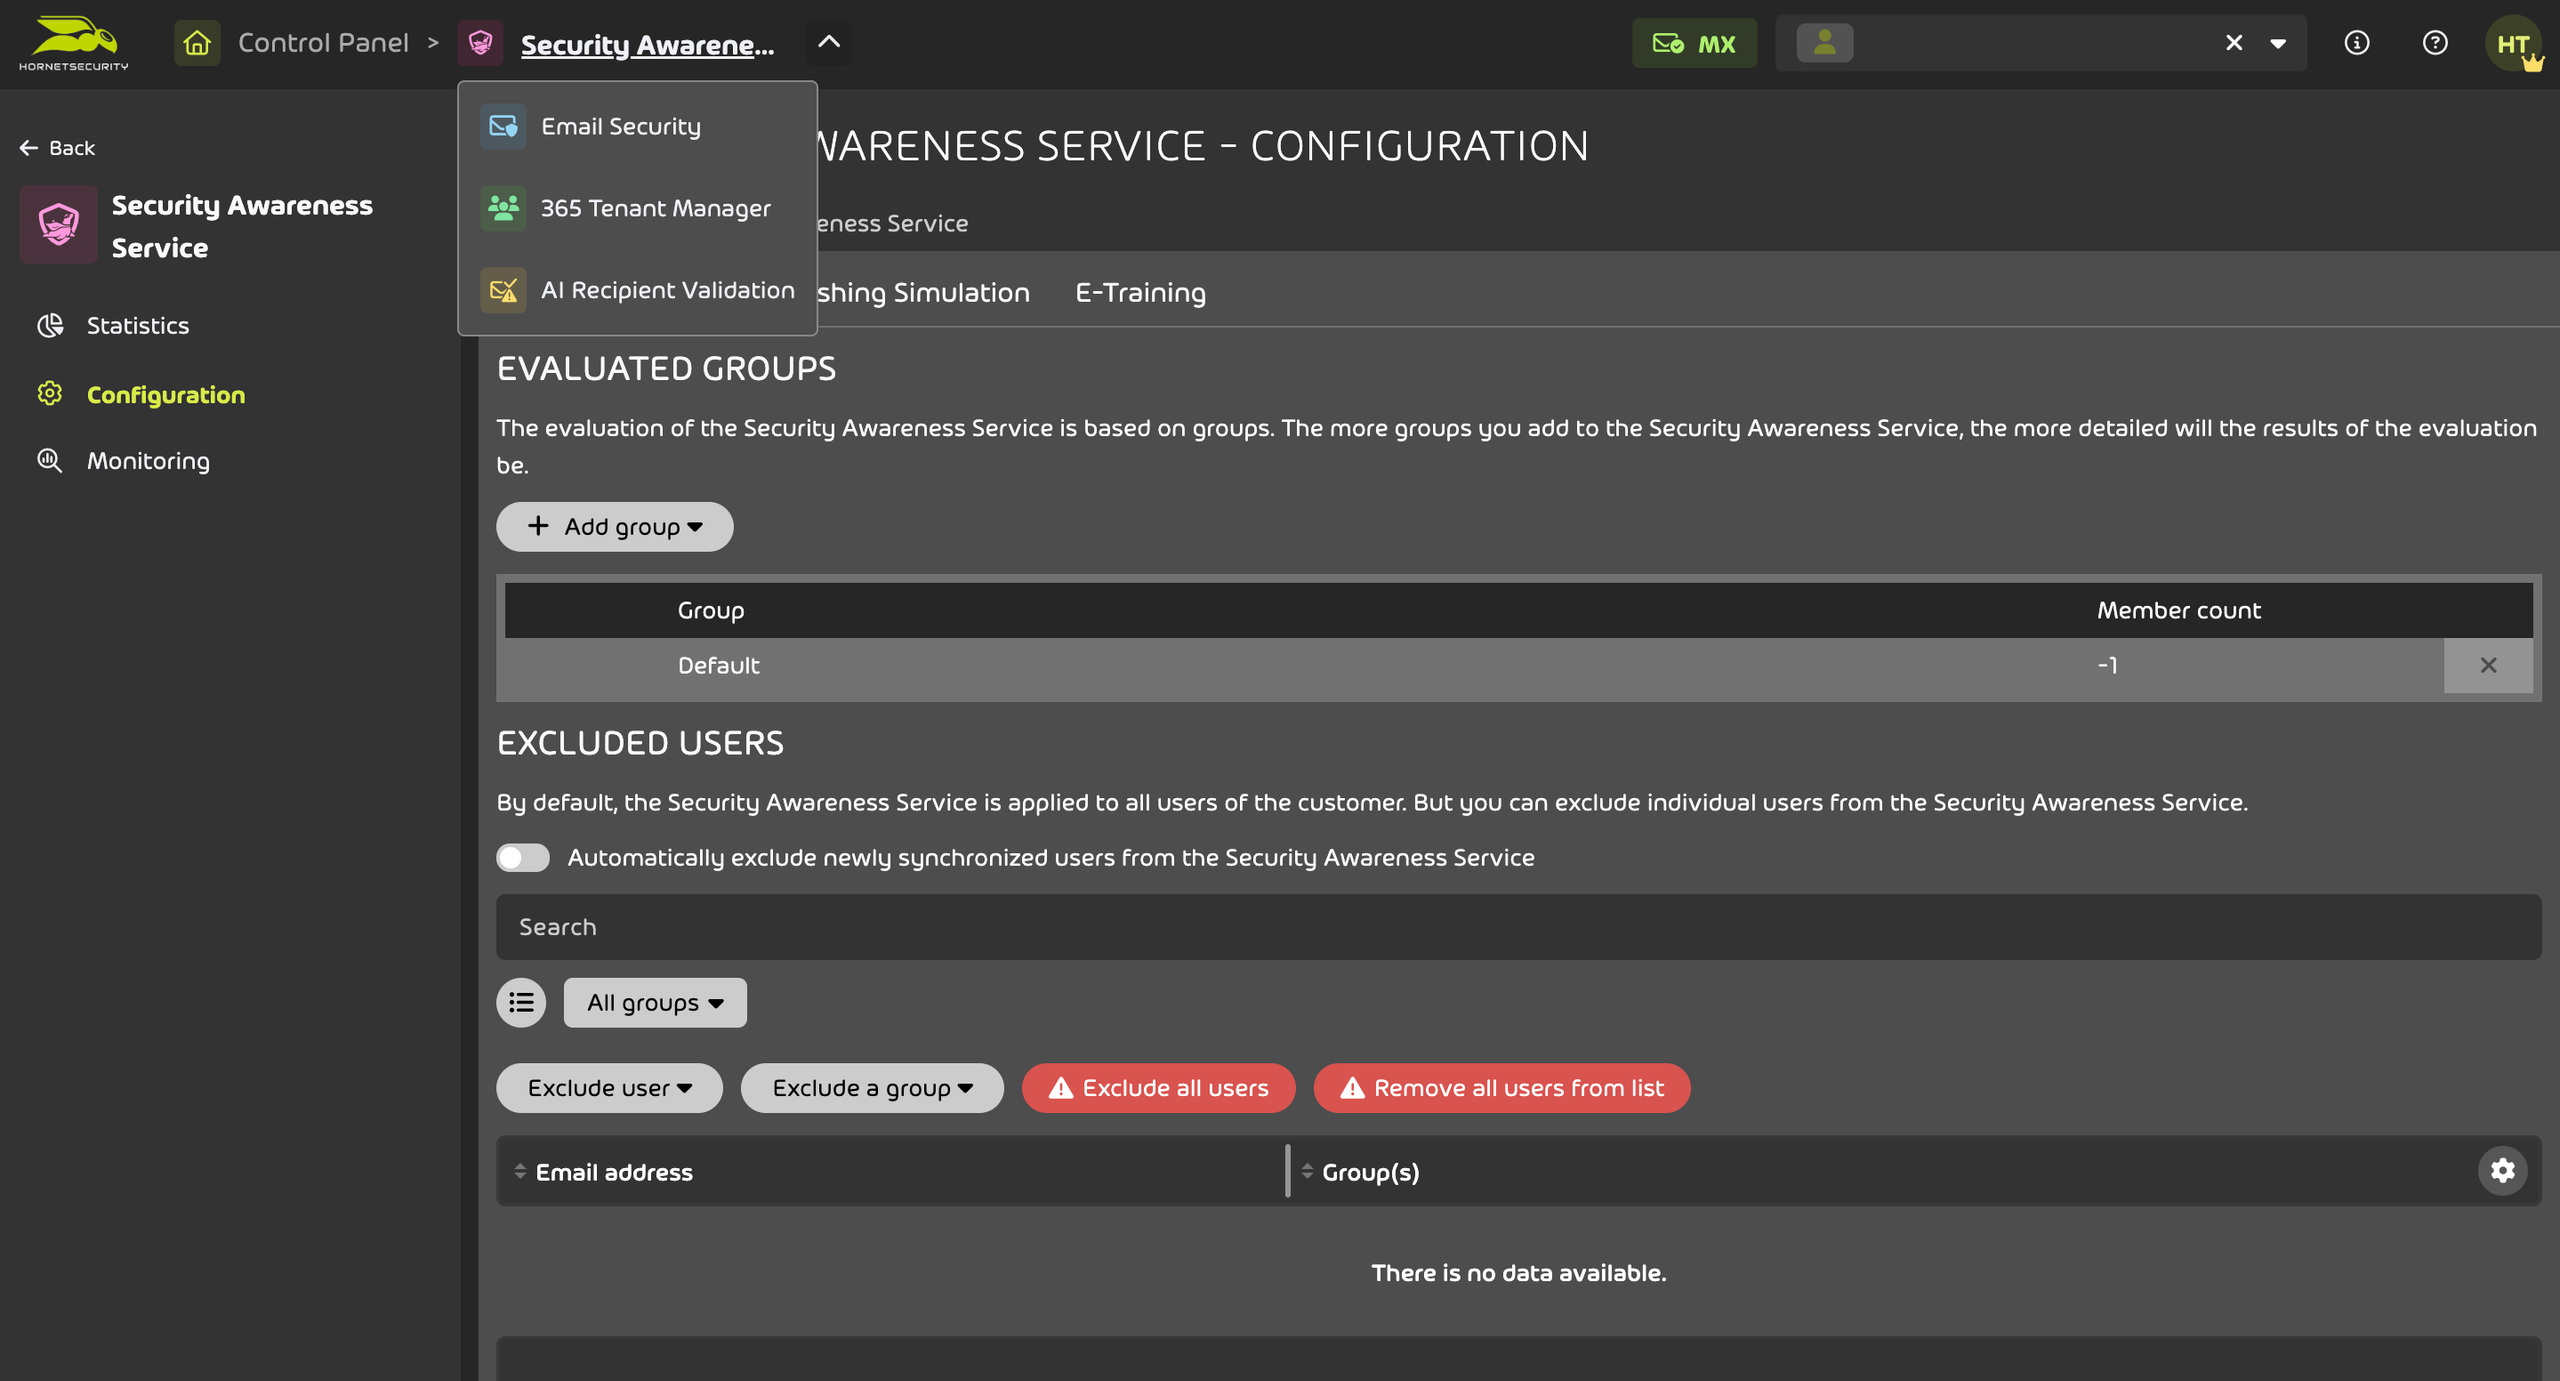The width and height of the screenshot is (2560, 1381).
Task: Go back using the Back arrow link
Action: click(57, 148)
